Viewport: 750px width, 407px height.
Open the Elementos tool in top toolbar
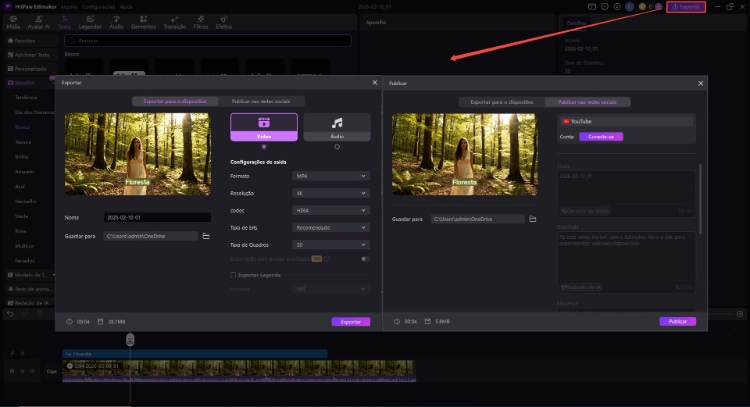point(145,22)
